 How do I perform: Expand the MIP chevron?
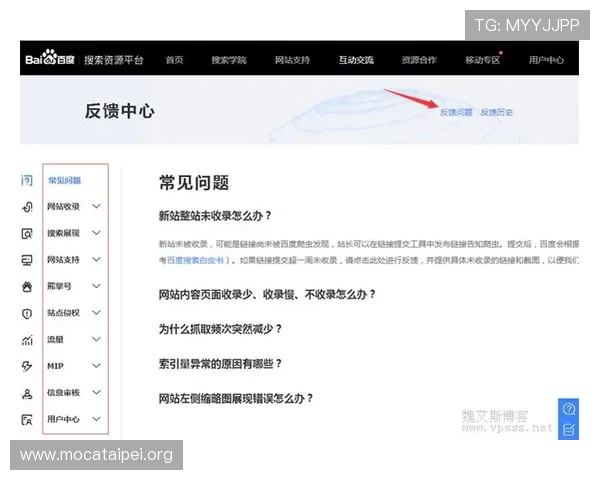coord(96,366)
